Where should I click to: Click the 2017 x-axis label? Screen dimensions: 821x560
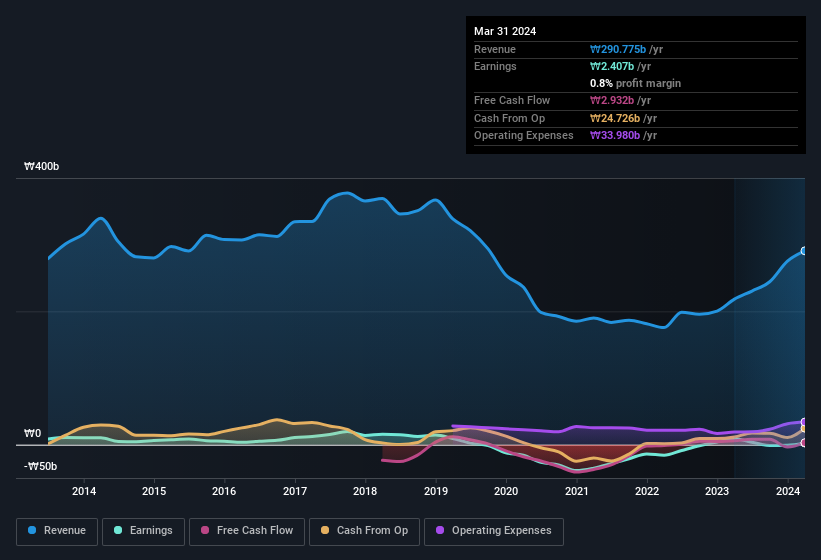pos(295,491)
